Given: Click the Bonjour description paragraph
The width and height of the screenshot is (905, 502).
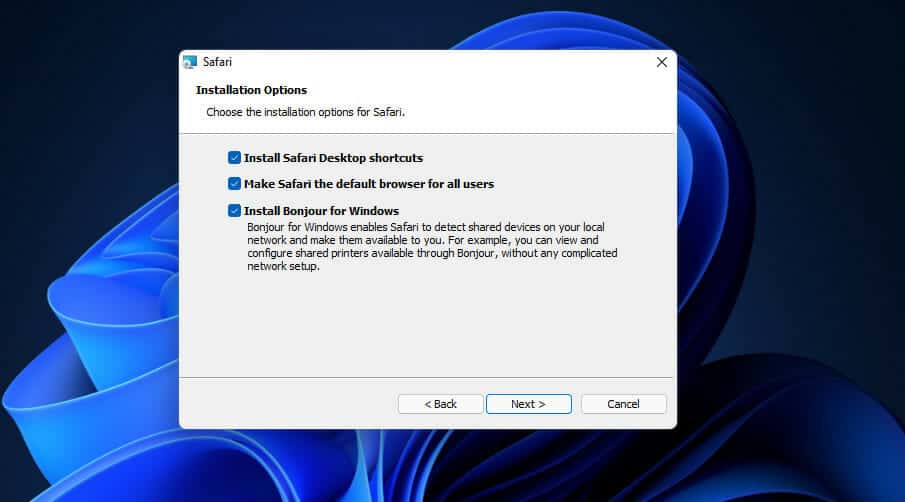Looking at the screenshot, I should [x=432, y=247].
